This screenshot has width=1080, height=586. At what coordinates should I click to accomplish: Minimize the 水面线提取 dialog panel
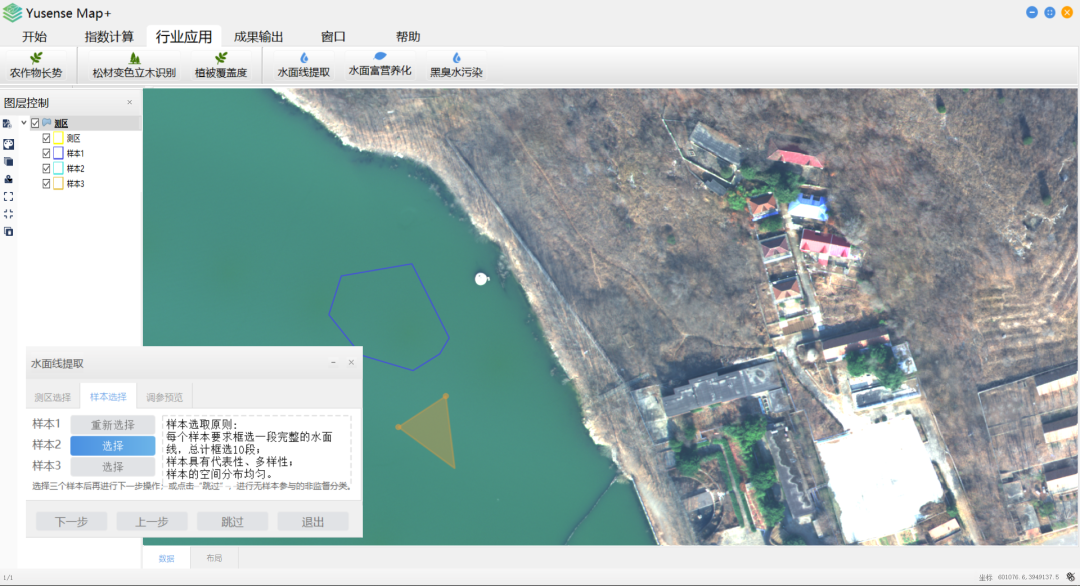pyautogui.click(x=333, y=363)
